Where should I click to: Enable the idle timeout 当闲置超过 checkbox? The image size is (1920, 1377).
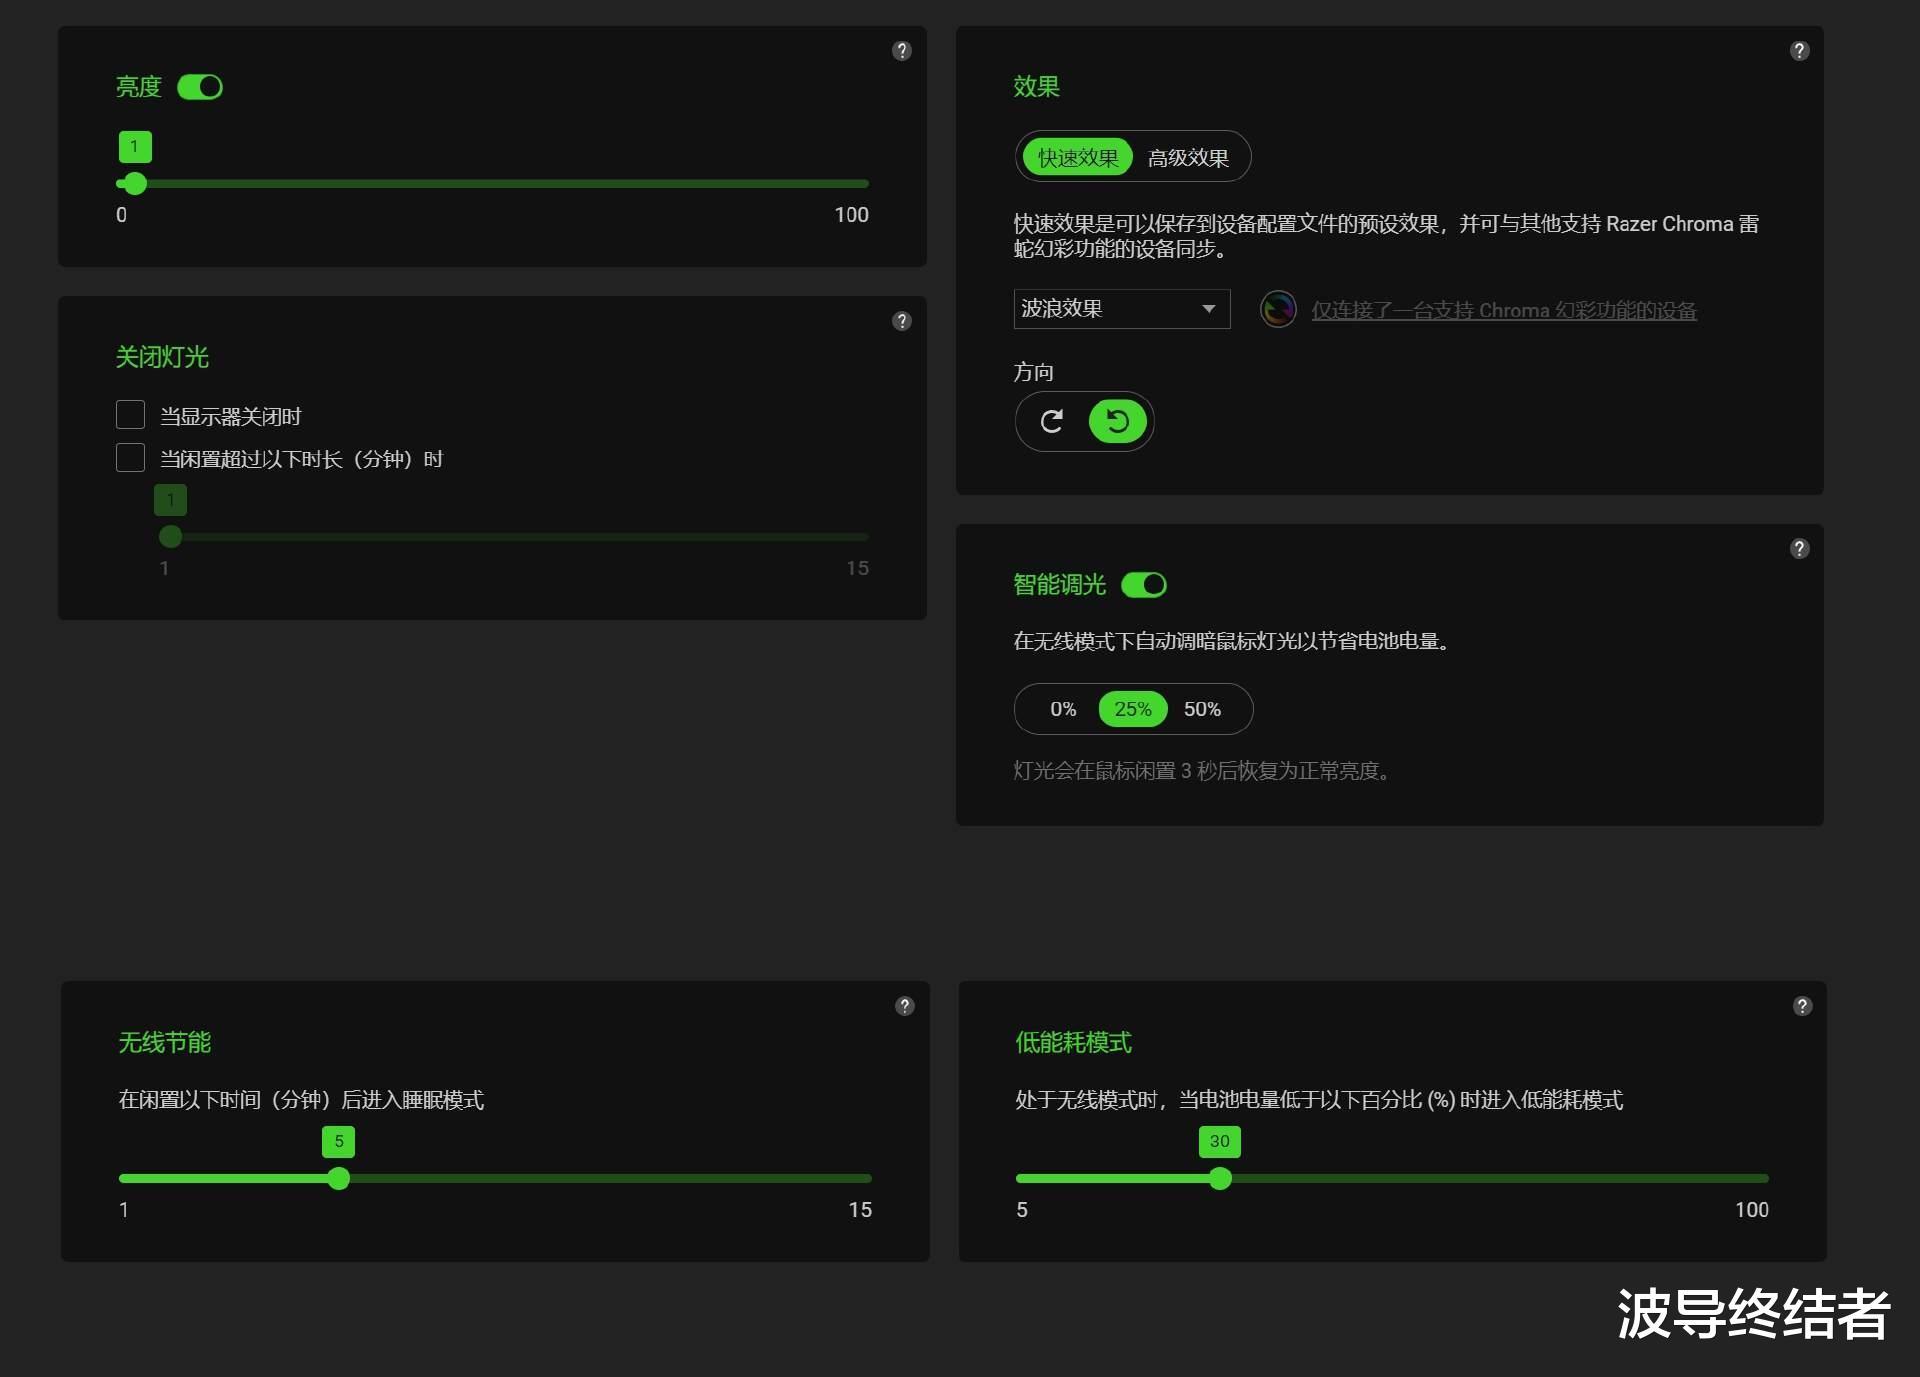131,458
